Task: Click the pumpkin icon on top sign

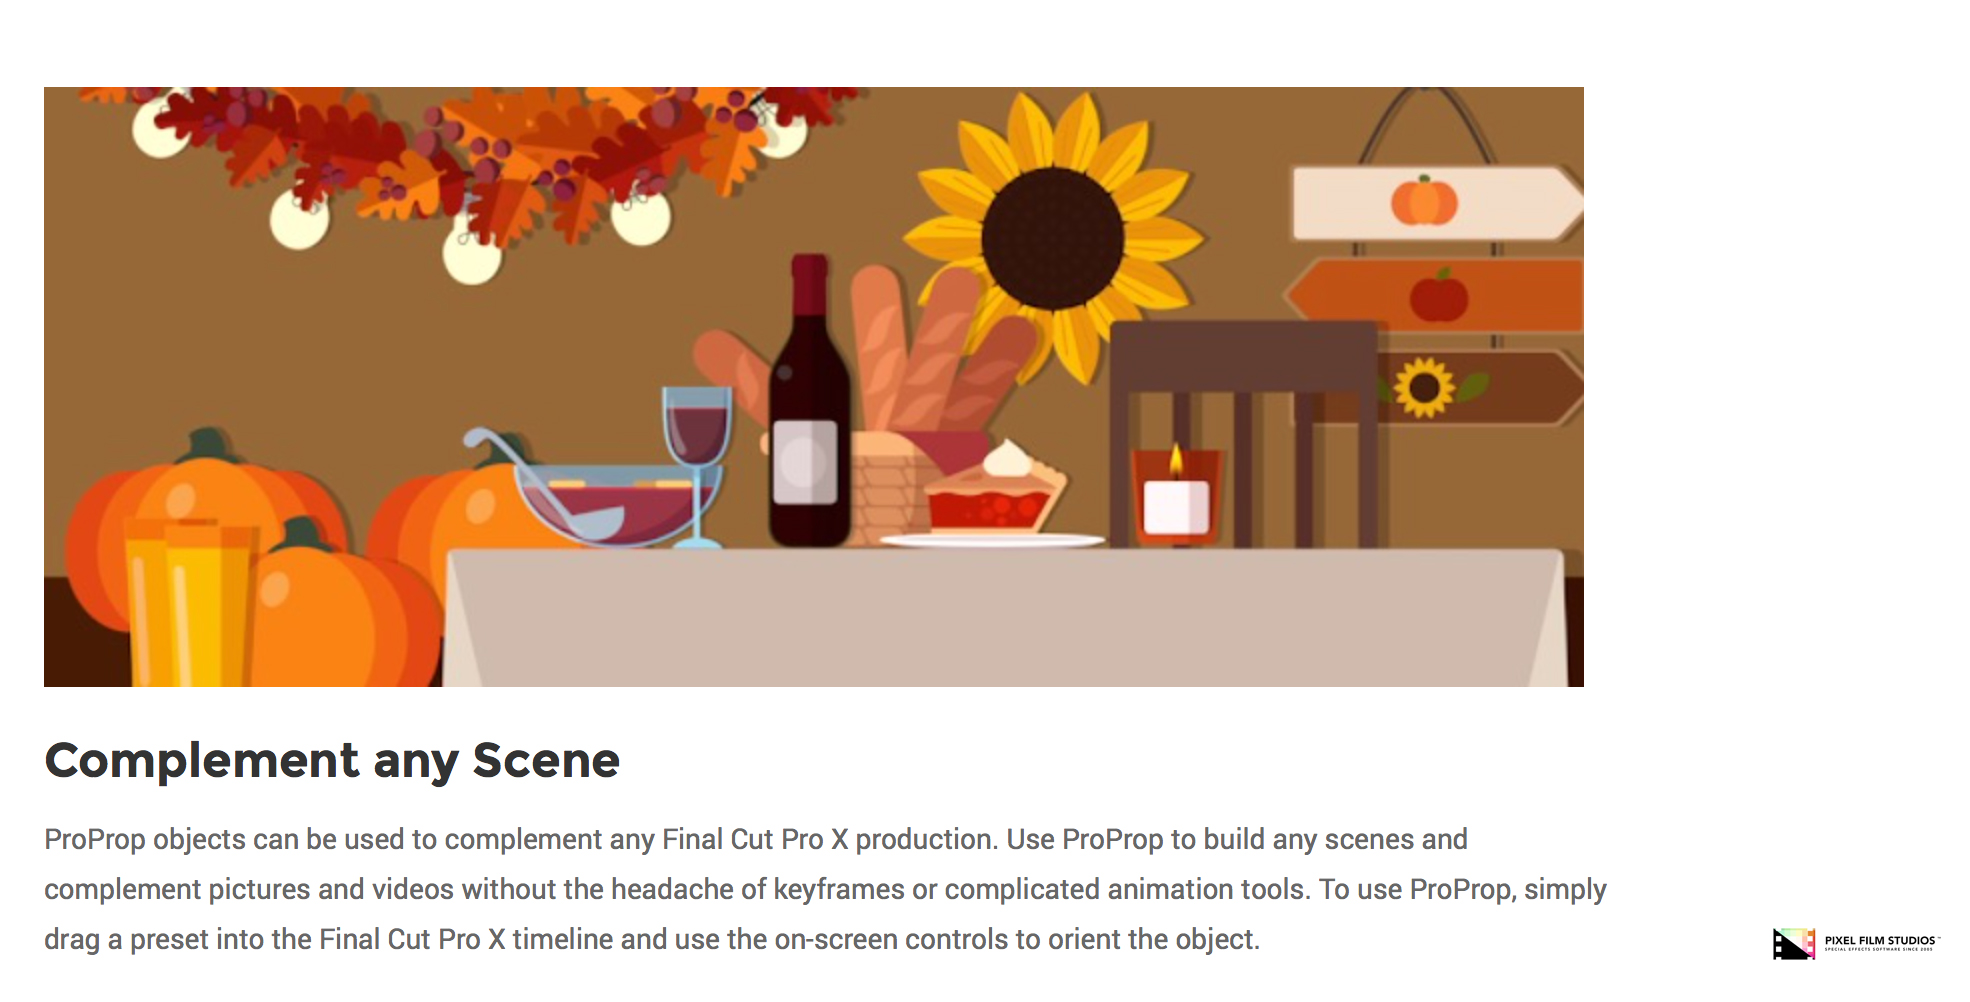Action: pos(1424,203)
